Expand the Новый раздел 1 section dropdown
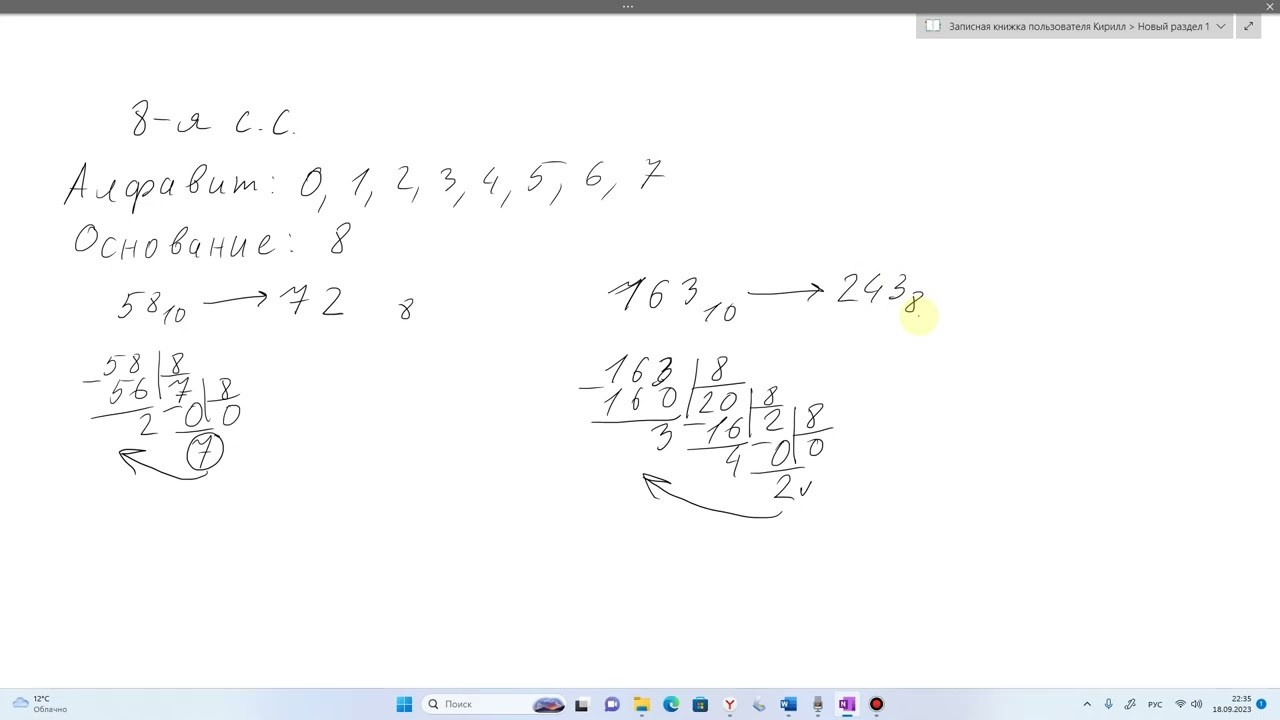1280x720 pixels. [x=1221, y=27]
